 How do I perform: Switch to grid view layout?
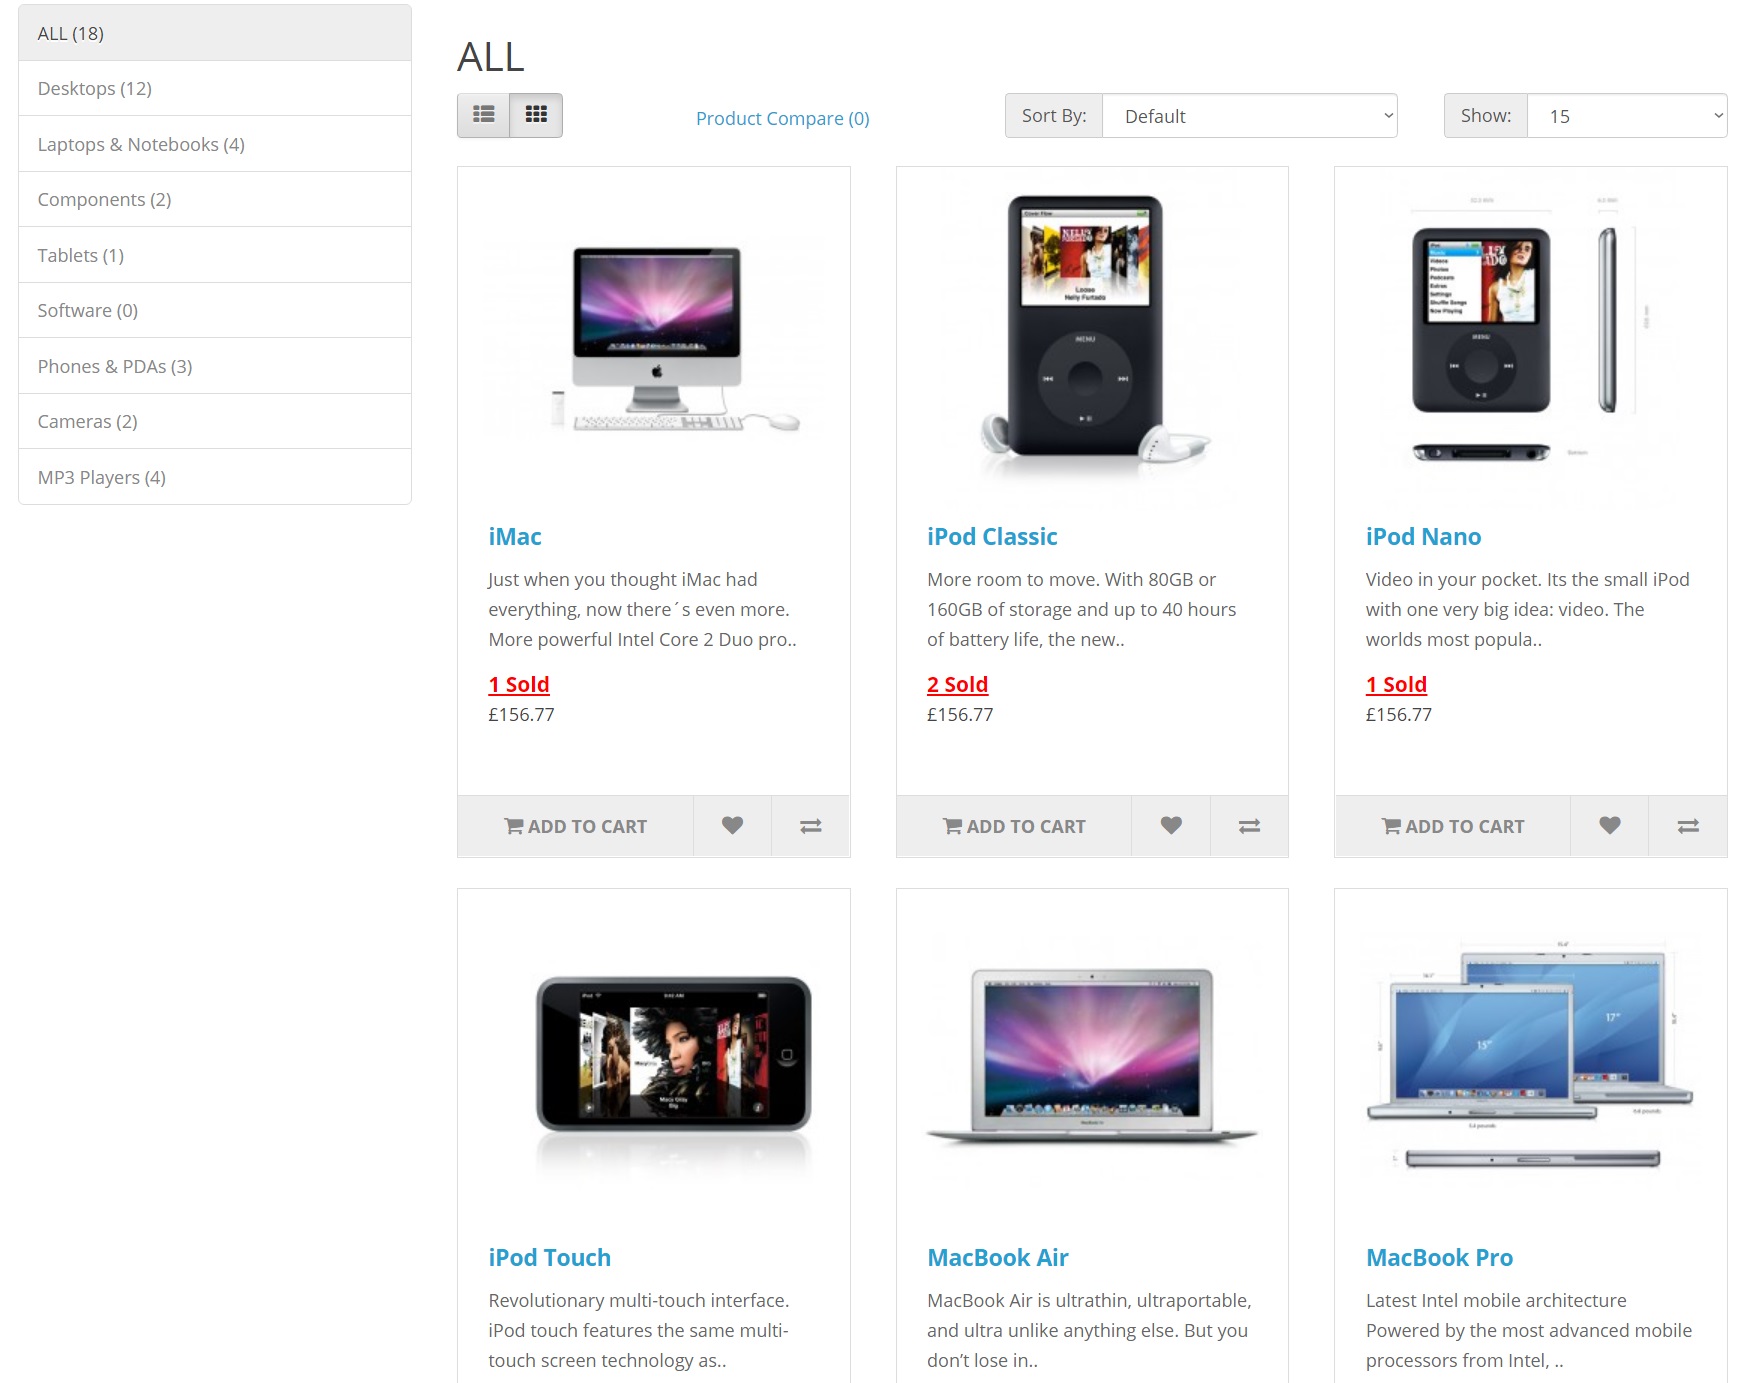[x=536, y=115]
